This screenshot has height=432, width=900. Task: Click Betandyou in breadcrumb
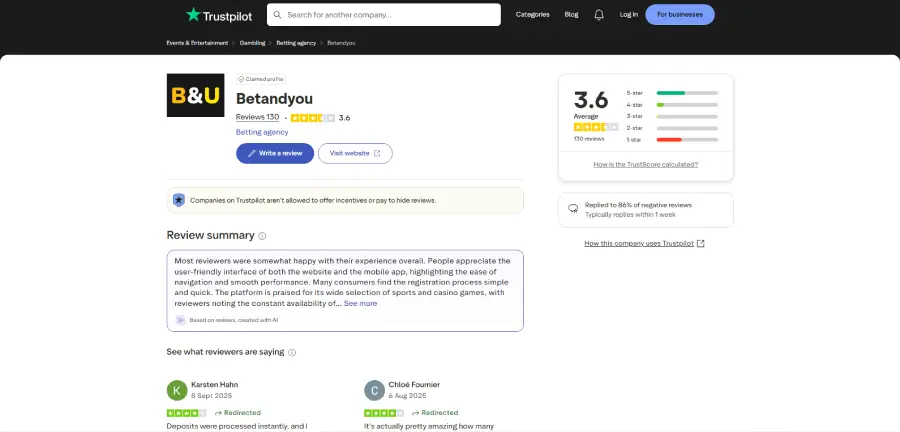(x=341, y=43)
